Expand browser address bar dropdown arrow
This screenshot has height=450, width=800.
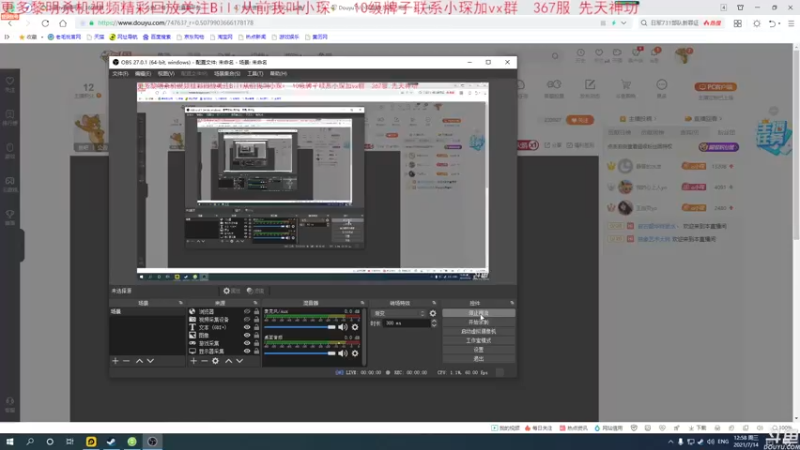pyautogui.click(x=623, y=23)
